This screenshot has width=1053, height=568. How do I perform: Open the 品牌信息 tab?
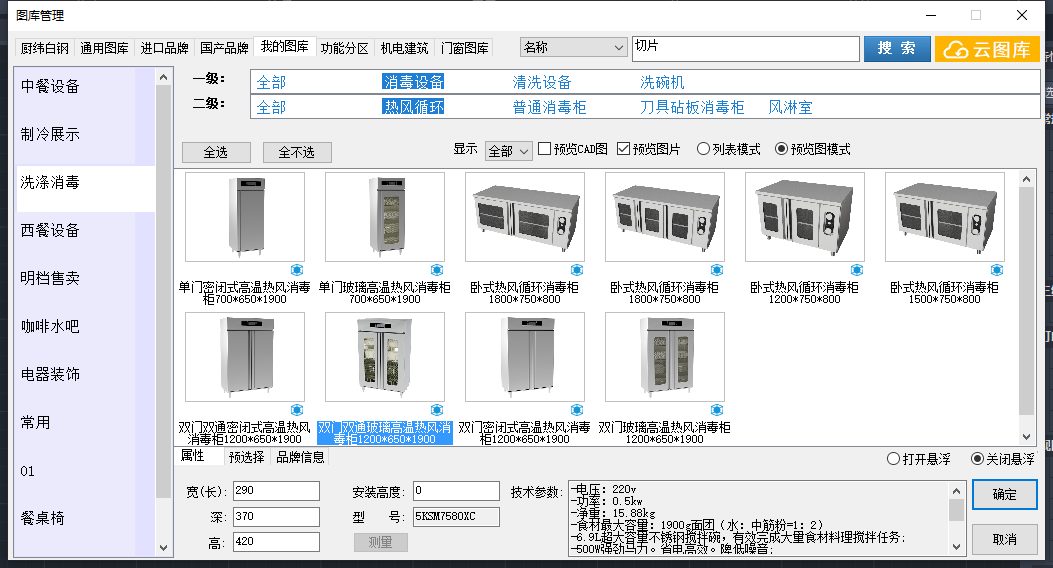(x=300, y=457)
